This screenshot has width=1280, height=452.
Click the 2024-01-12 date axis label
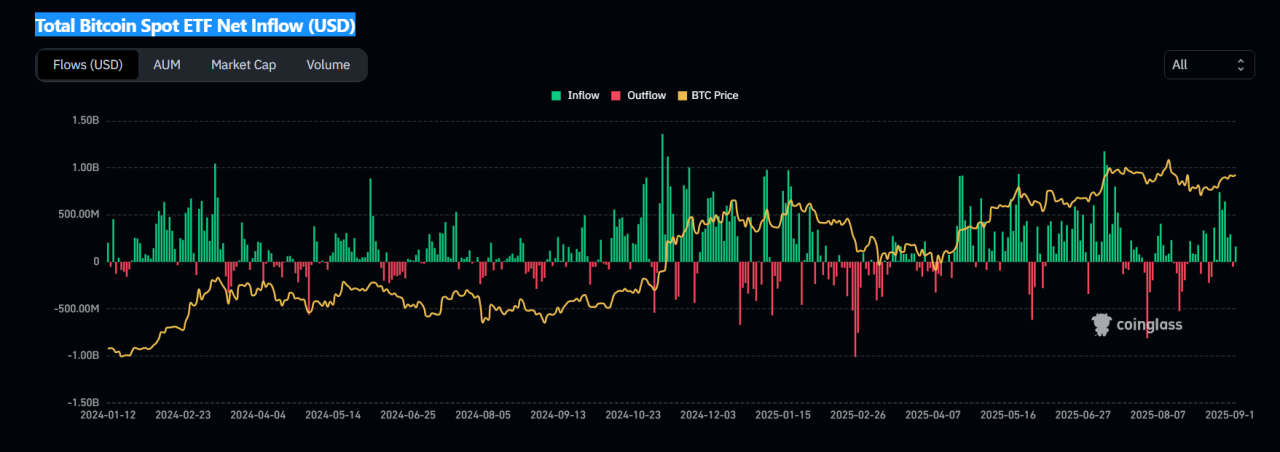[x=107, y=413]
